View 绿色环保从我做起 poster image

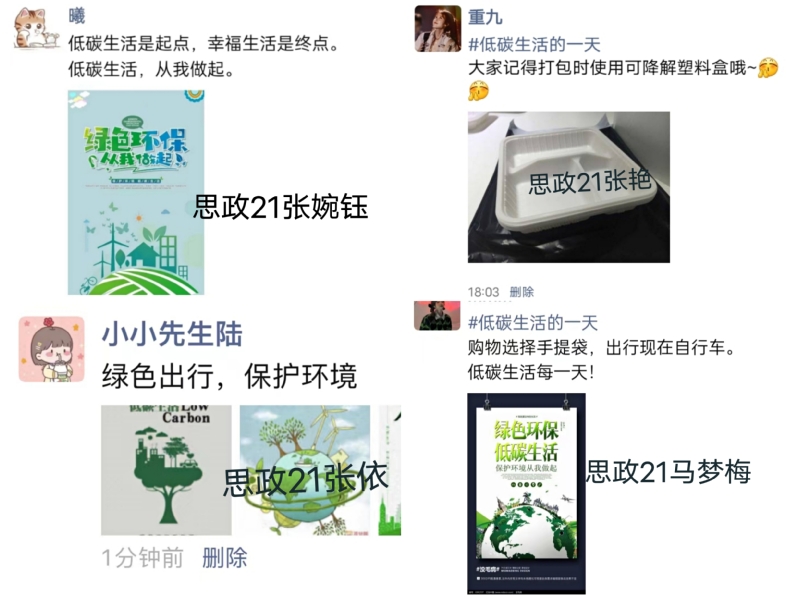(x=136, y=192)
